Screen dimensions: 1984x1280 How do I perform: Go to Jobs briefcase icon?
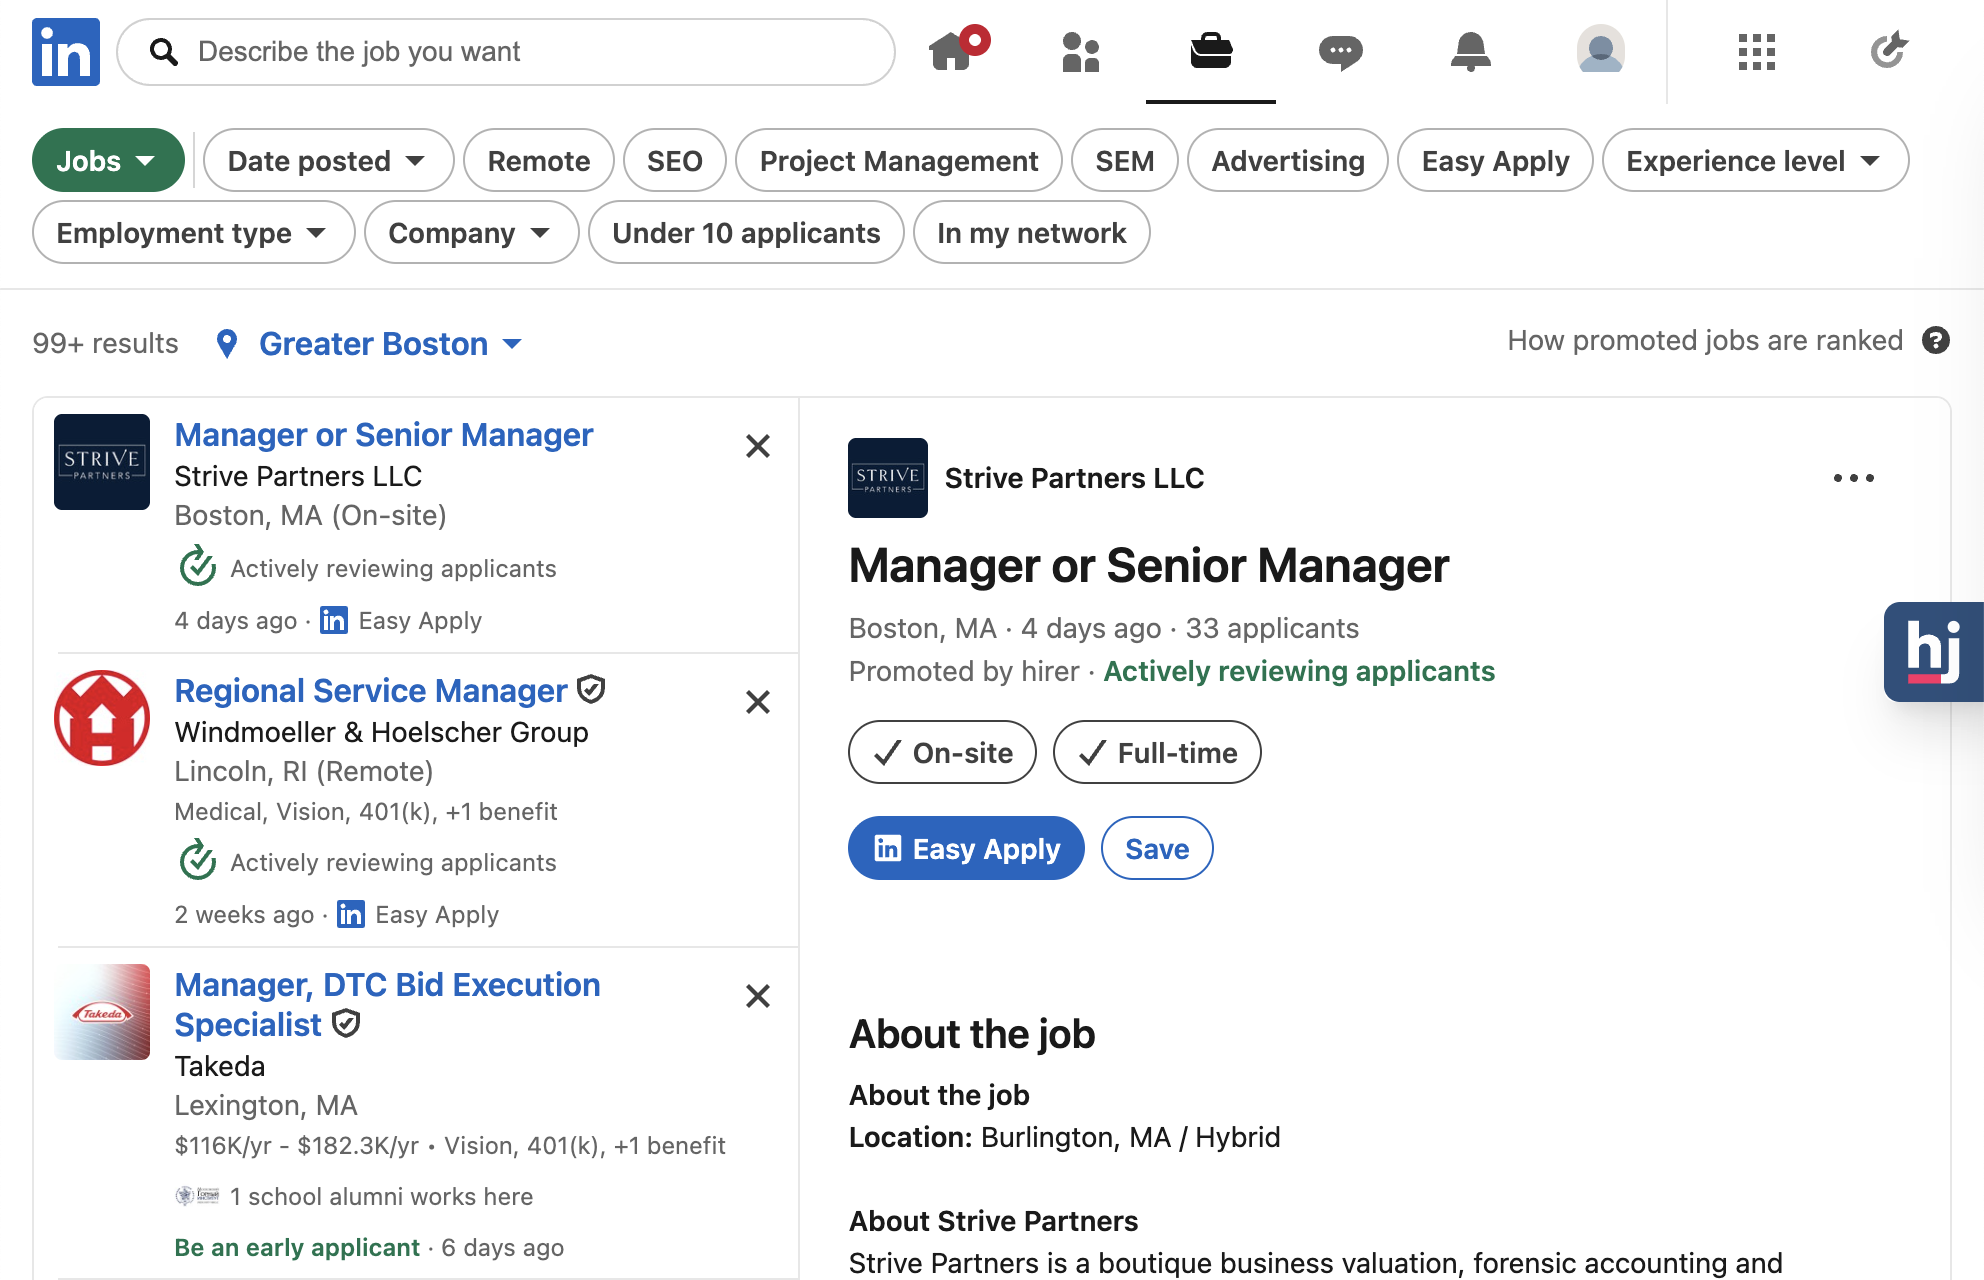click(x=1211, y=51)
